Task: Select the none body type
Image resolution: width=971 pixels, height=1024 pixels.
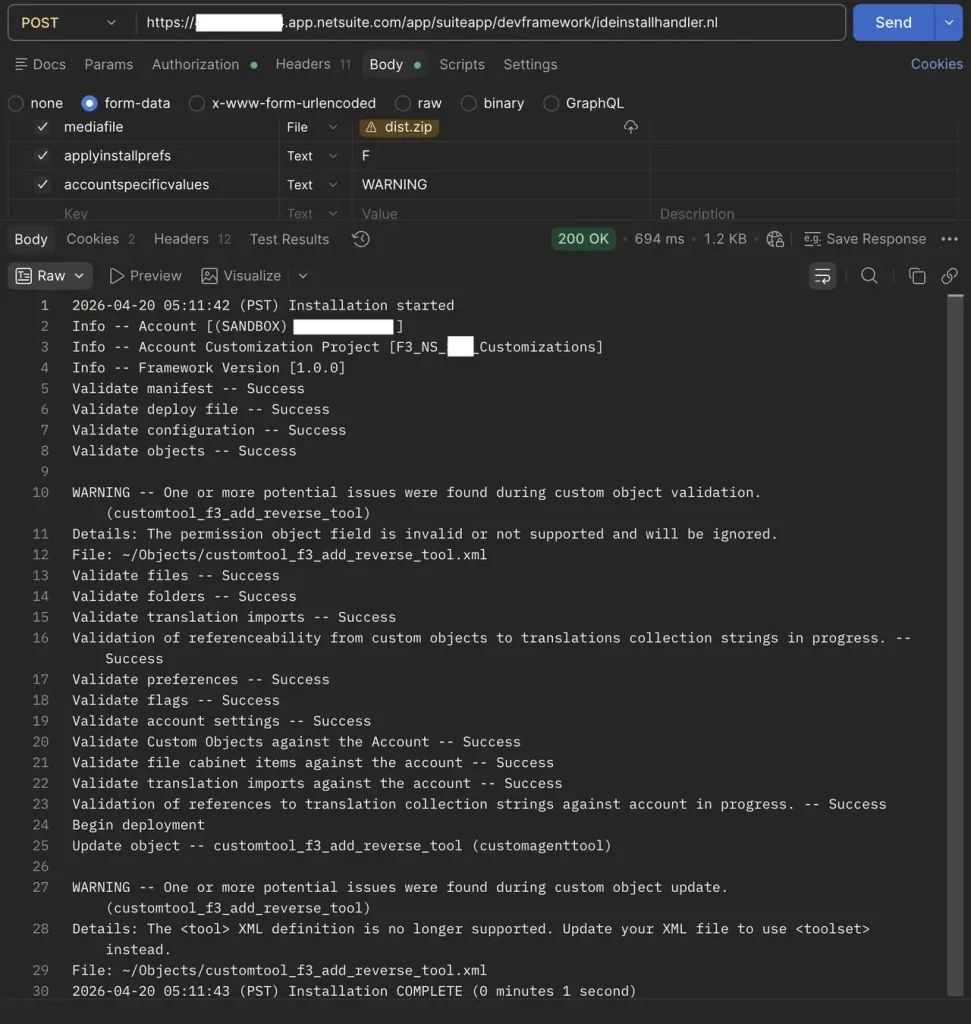Action: pos(16,103)
